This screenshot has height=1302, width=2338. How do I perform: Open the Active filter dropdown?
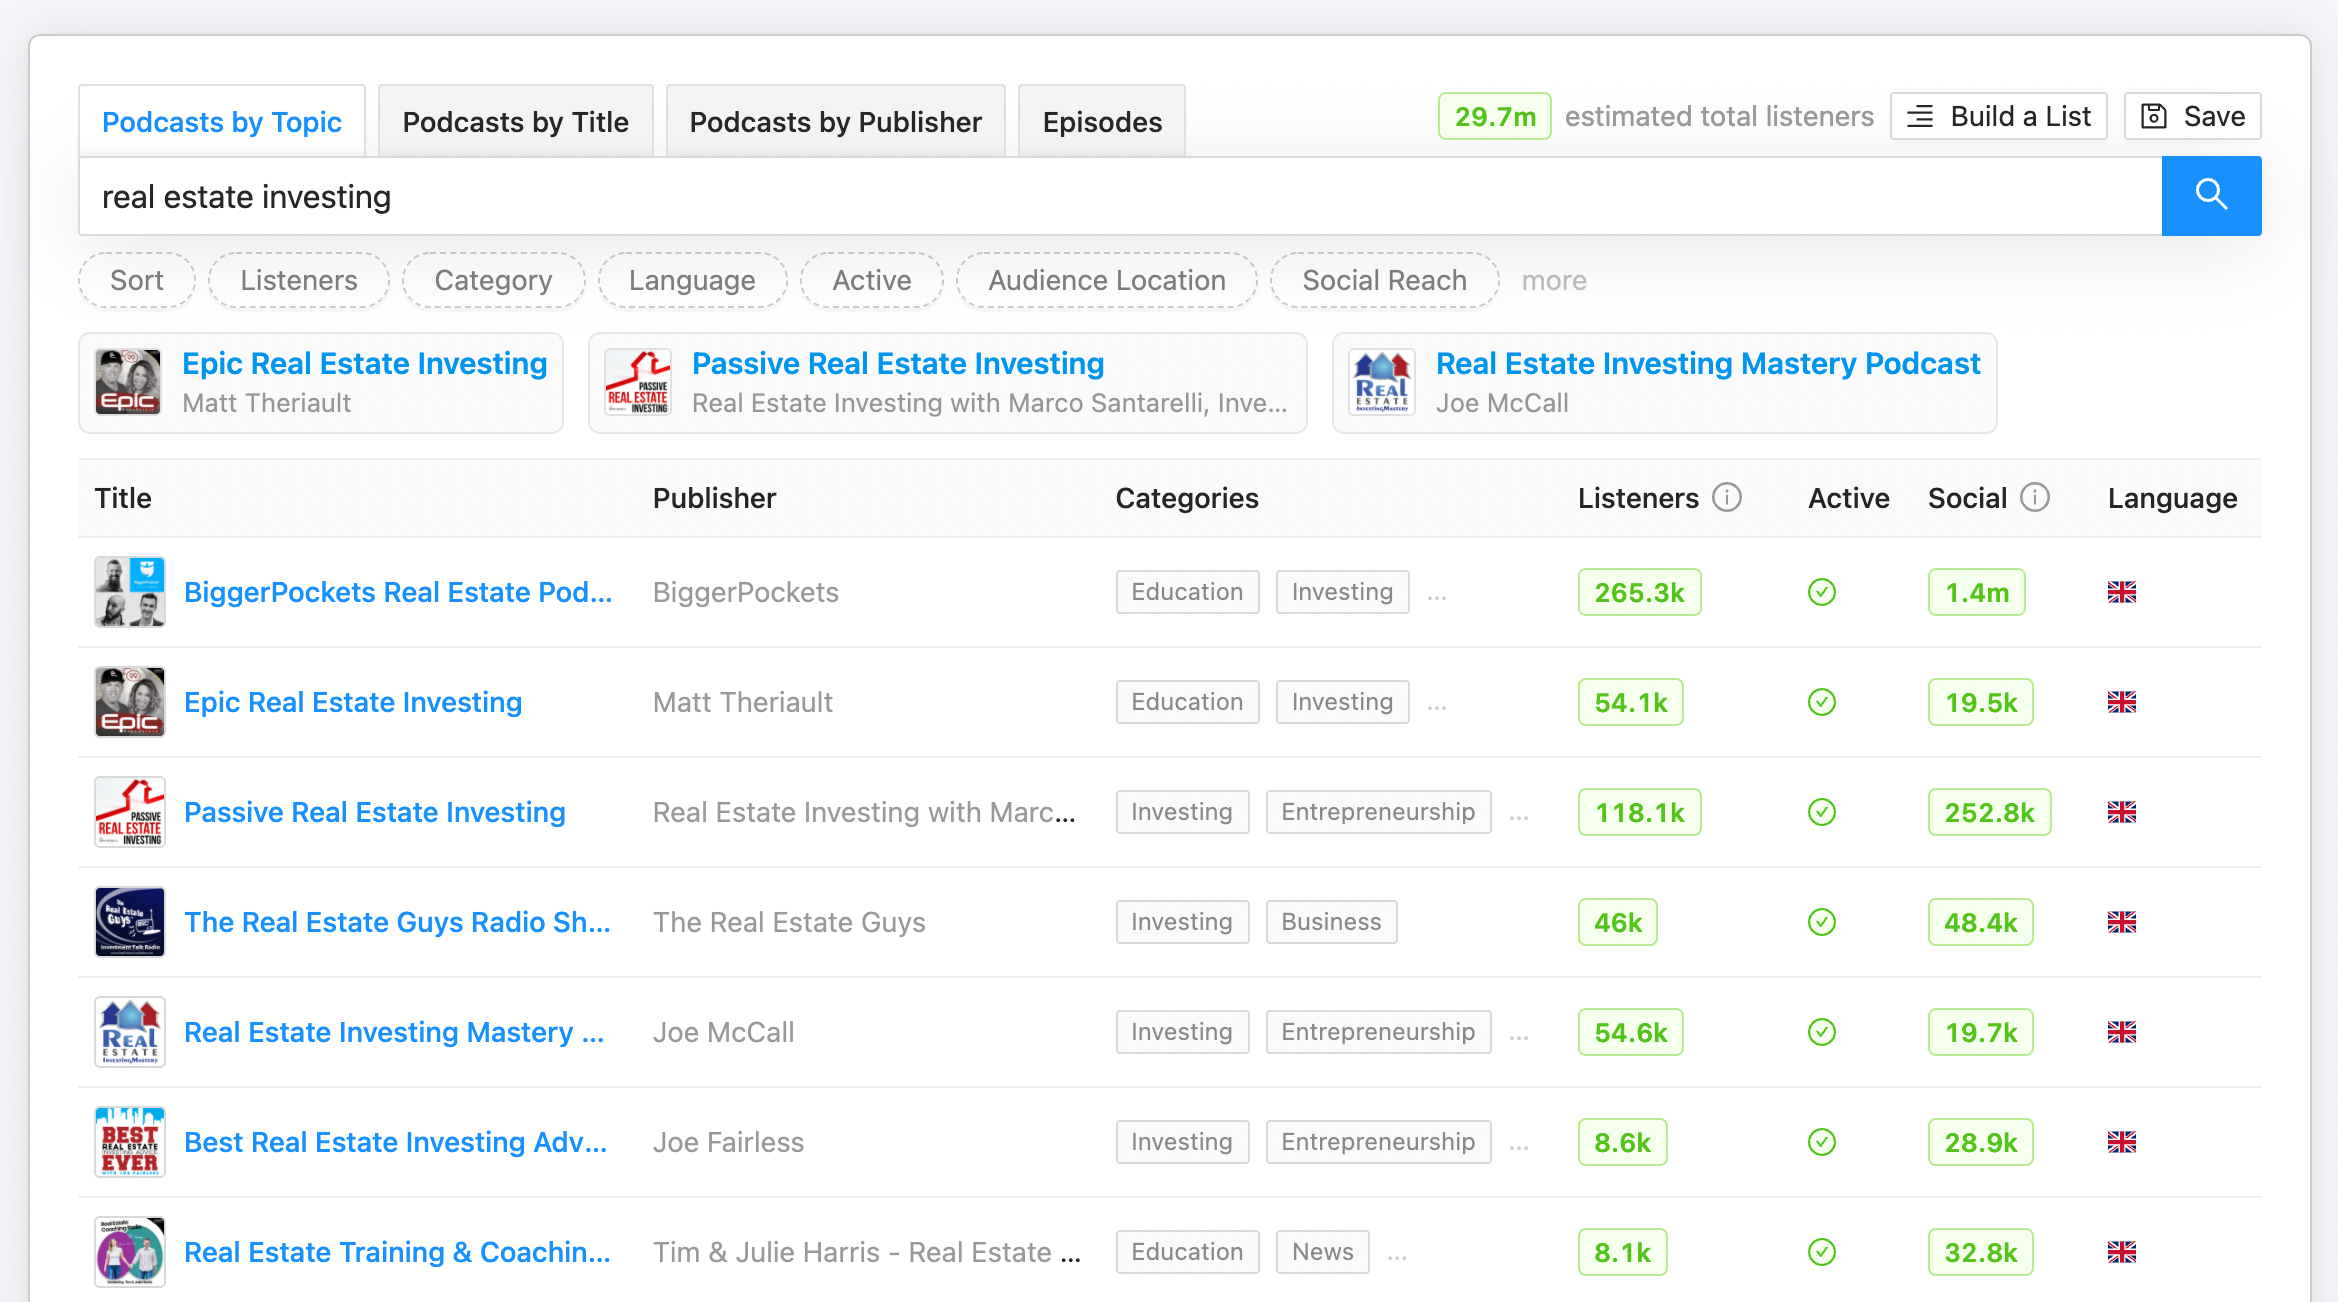point(872,280)
